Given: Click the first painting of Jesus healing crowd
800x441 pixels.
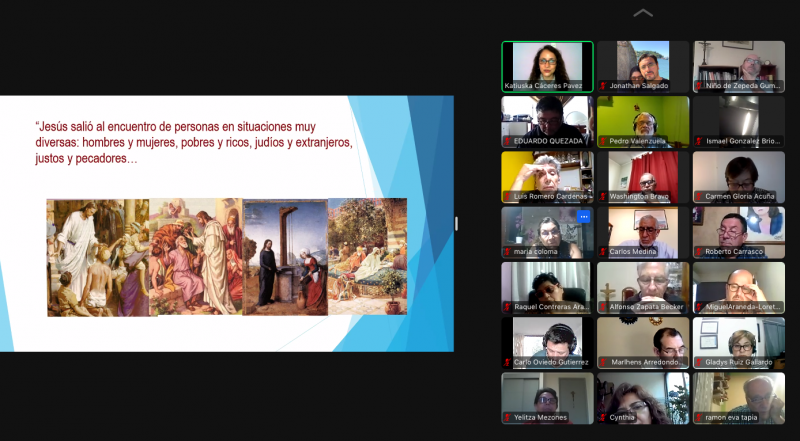Looking at the screenshot, I should coord(98,258).
